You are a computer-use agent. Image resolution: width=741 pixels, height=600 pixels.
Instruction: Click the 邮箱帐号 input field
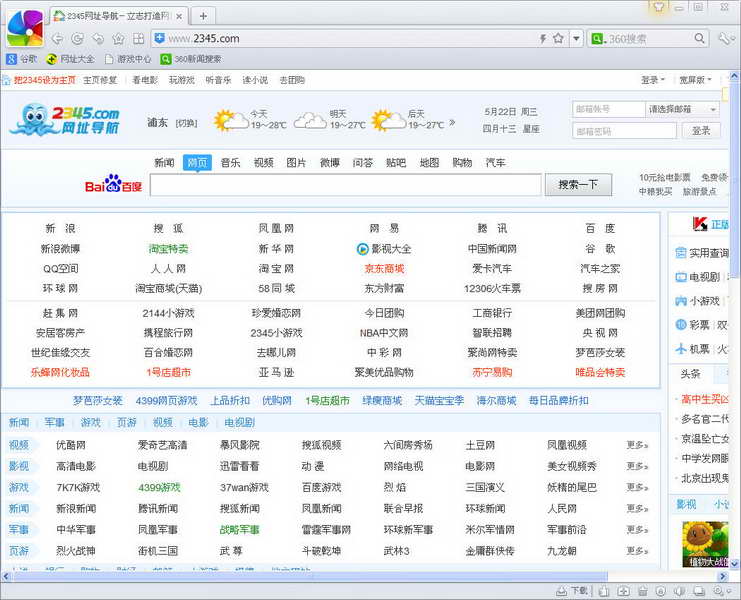(609, 109)
